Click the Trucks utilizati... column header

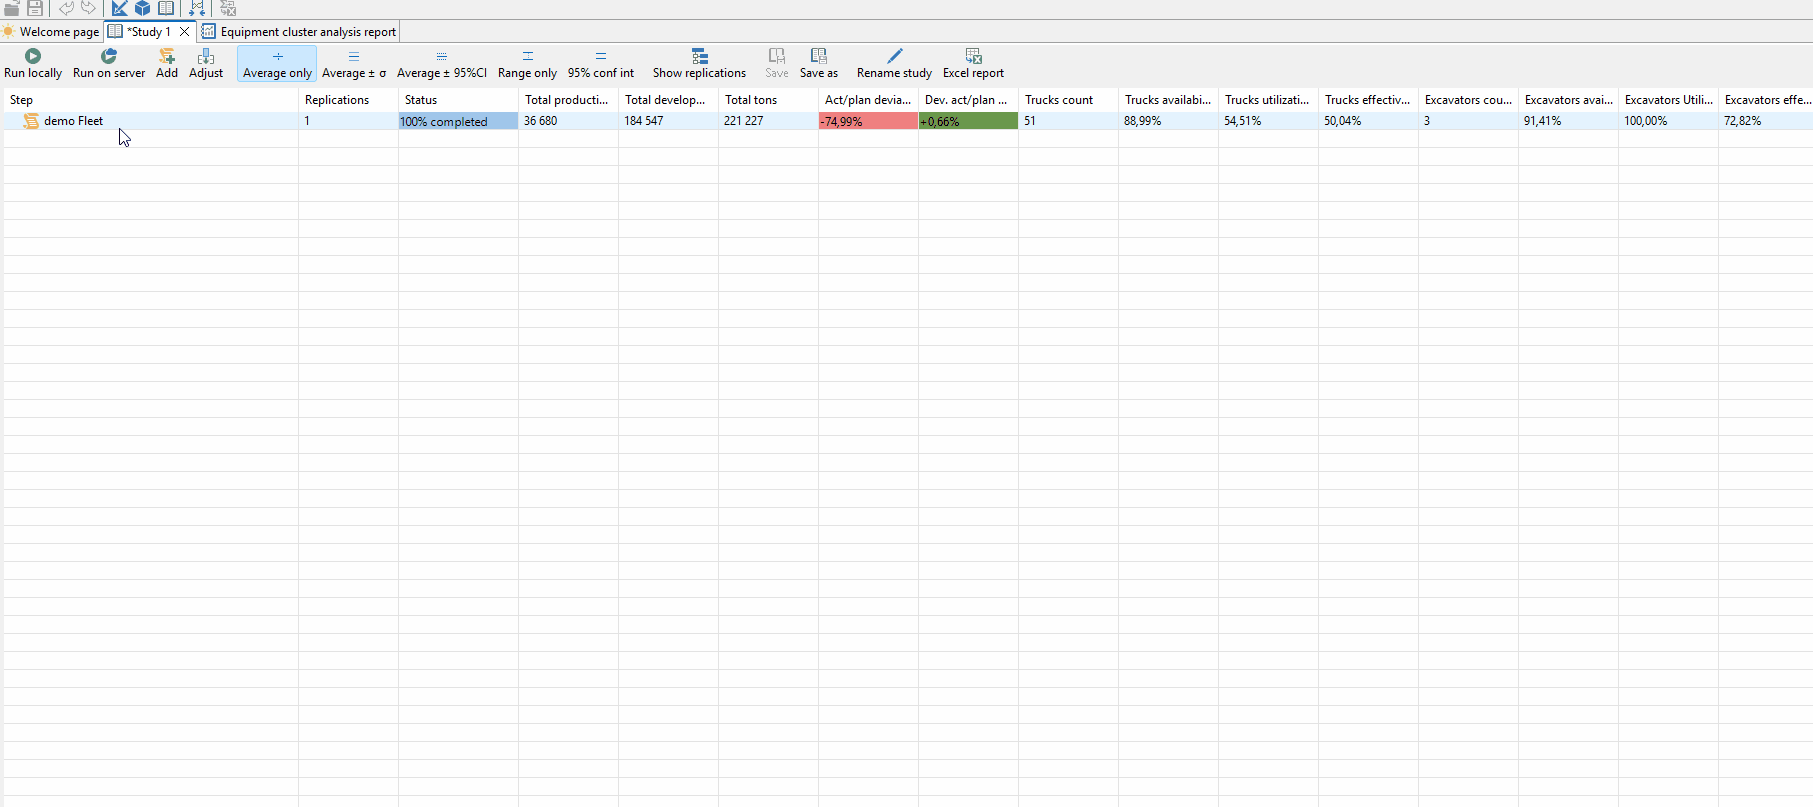1268,100
